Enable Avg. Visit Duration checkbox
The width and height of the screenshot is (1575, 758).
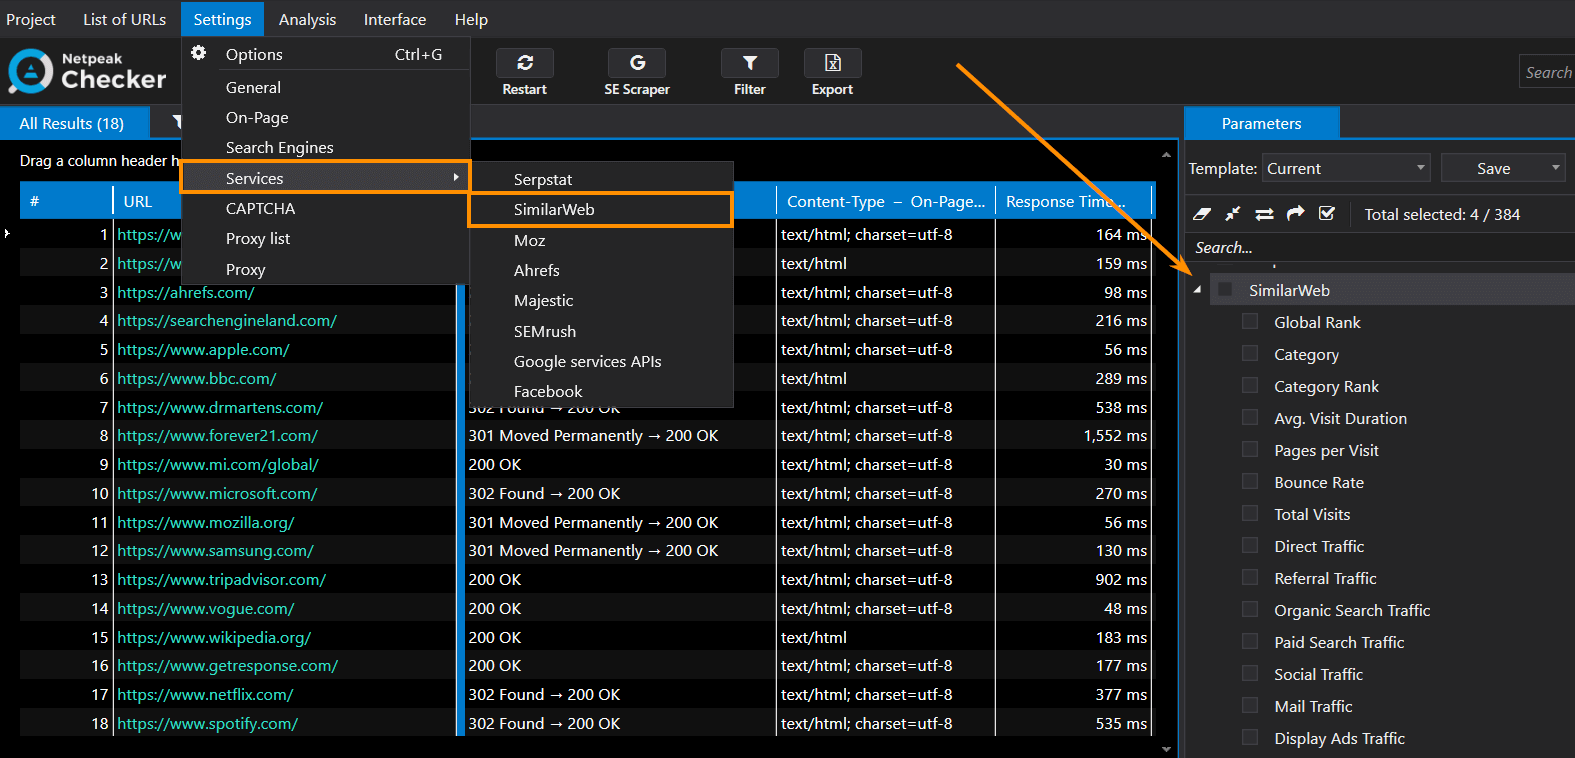[x=1250, y=418]
